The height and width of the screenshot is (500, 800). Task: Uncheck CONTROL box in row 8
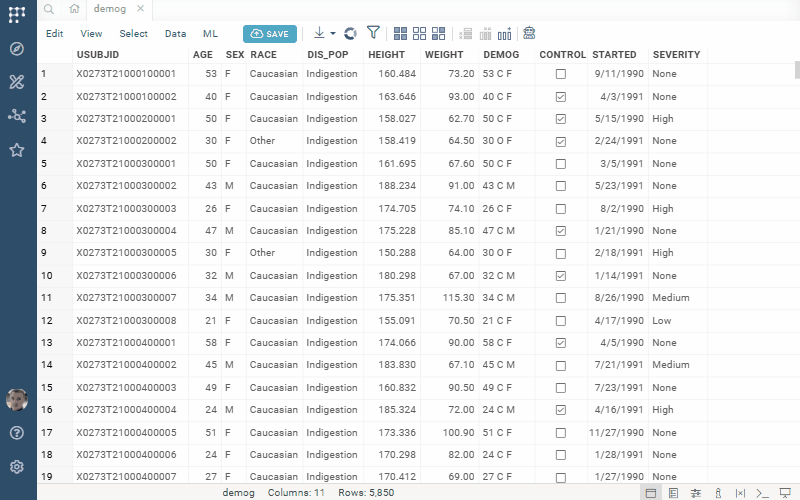pyautogui.click(x=561, y=231)
